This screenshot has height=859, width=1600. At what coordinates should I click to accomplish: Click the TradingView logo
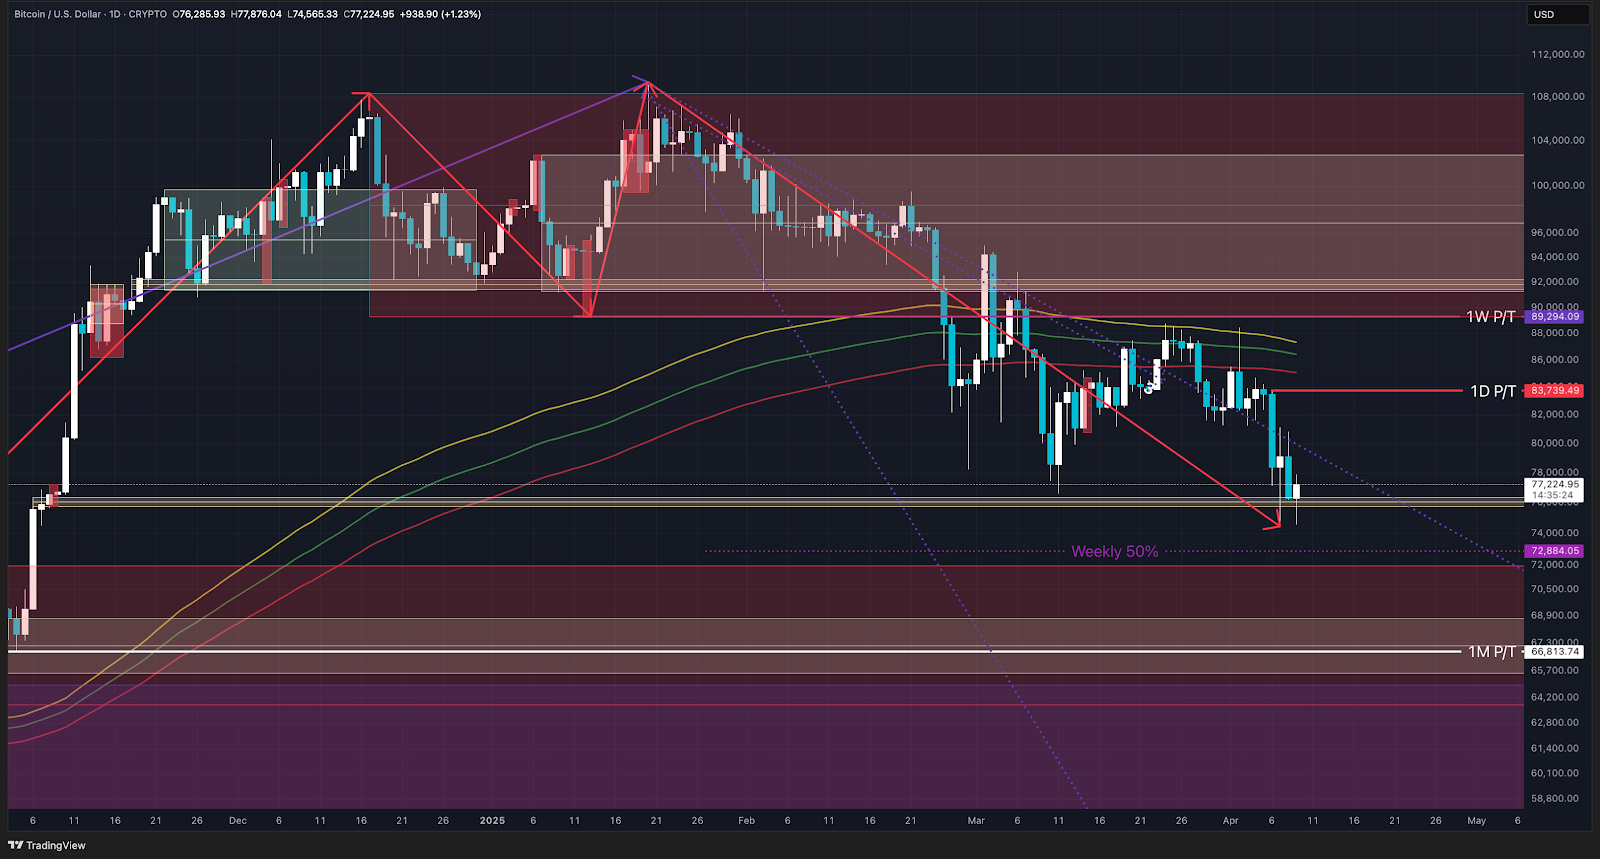coord(47,845)
